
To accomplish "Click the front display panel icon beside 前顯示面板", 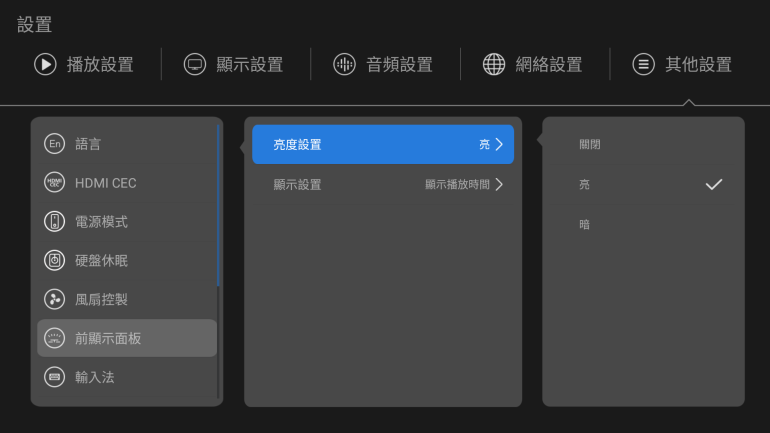I will pyautogui.click(x=55, y=338).
